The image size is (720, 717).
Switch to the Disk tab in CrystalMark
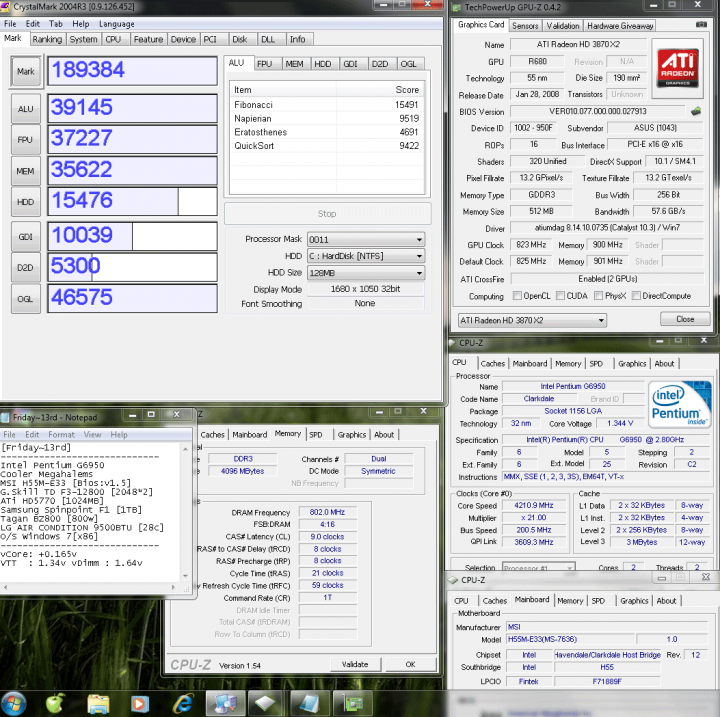(x=239, y=40)
